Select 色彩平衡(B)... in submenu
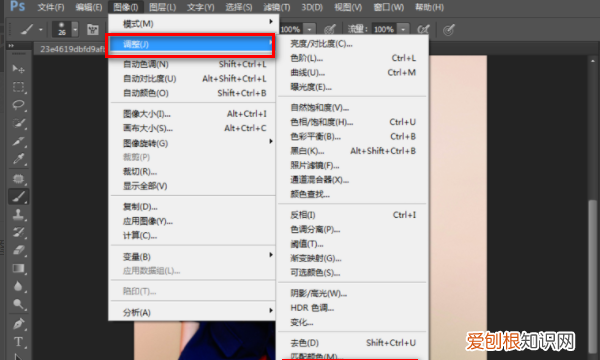Viewport: 600px width, 360px height. [x=352, y=137]
